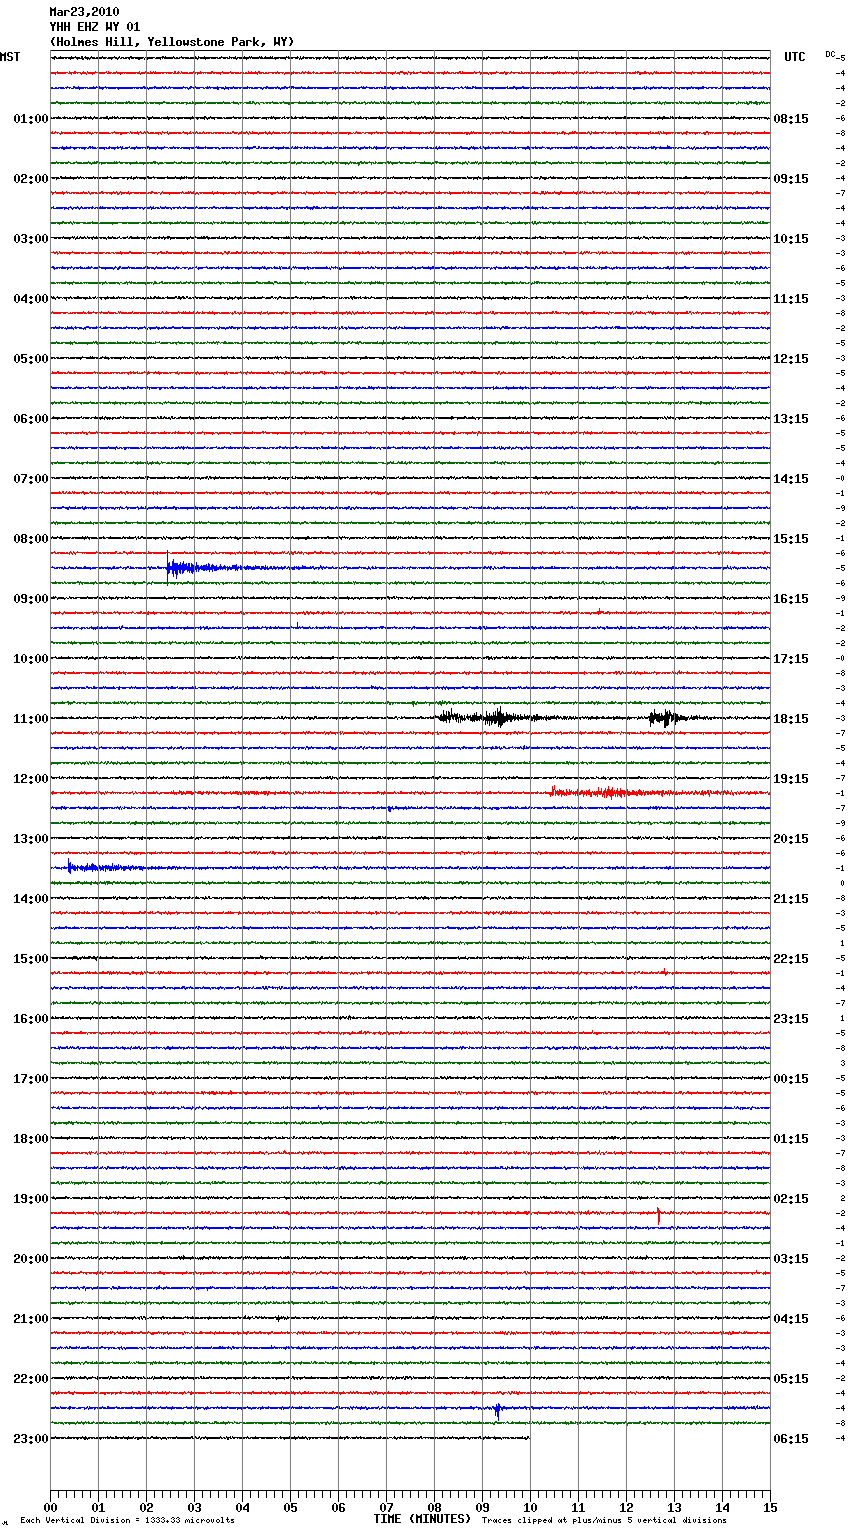The image size is (850, 1534).
Task: Click the 06:15 UTC time label
Action: [791, 1439]
